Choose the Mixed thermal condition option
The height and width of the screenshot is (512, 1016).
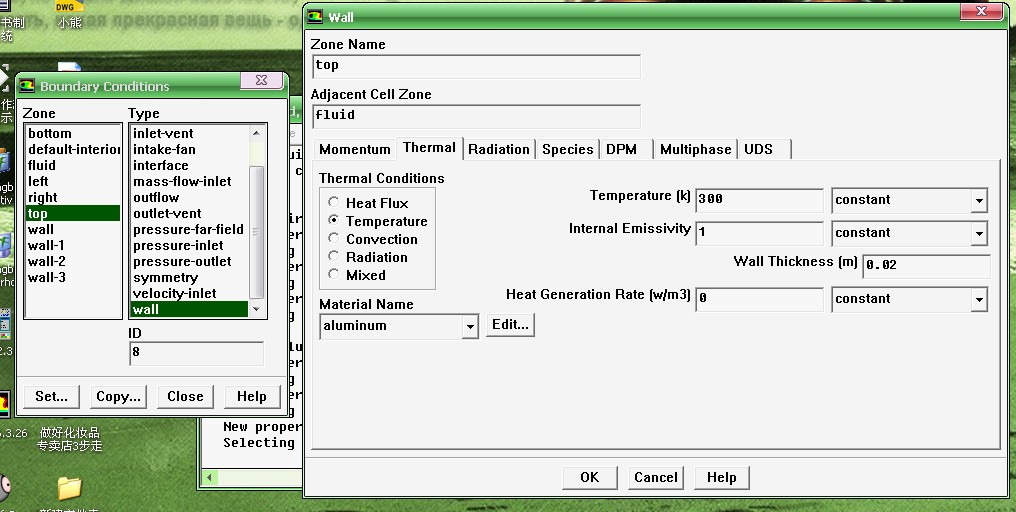coord(334,275)
